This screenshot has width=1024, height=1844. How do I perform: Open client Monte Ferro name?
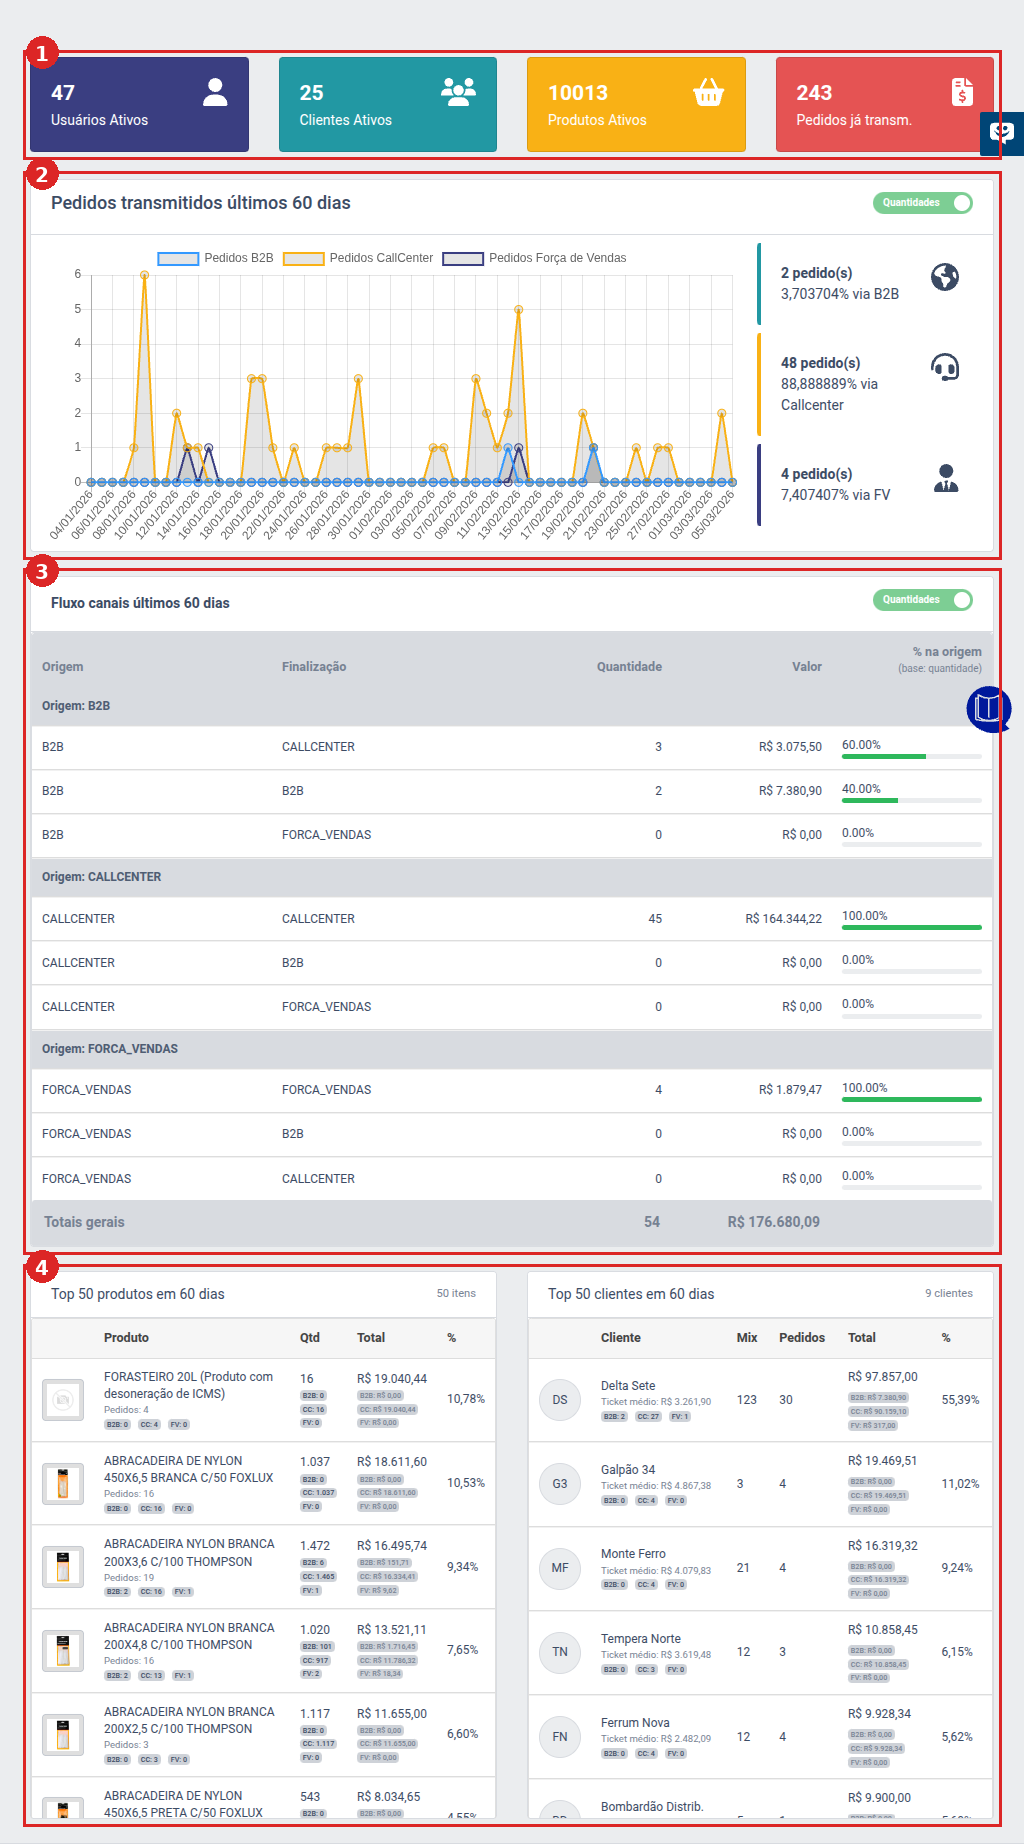pos(633,1554)
